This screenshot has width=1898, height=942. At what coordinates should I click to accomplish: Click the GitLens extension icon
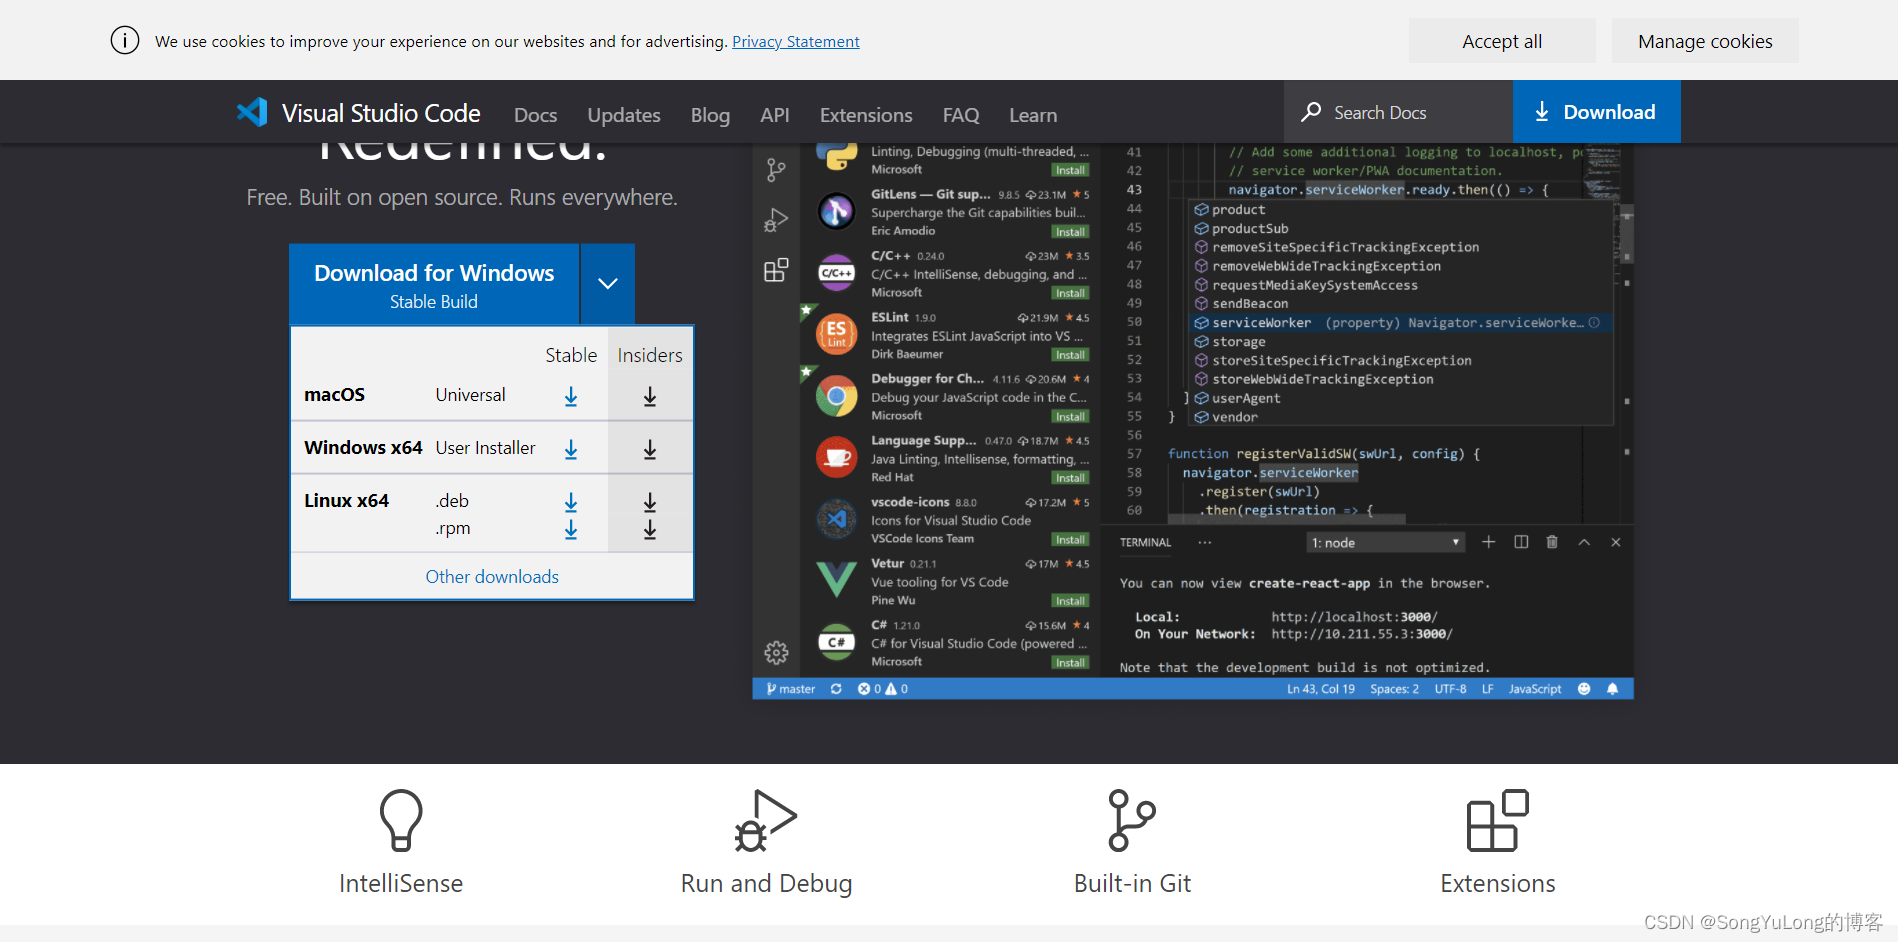[836, 211]
